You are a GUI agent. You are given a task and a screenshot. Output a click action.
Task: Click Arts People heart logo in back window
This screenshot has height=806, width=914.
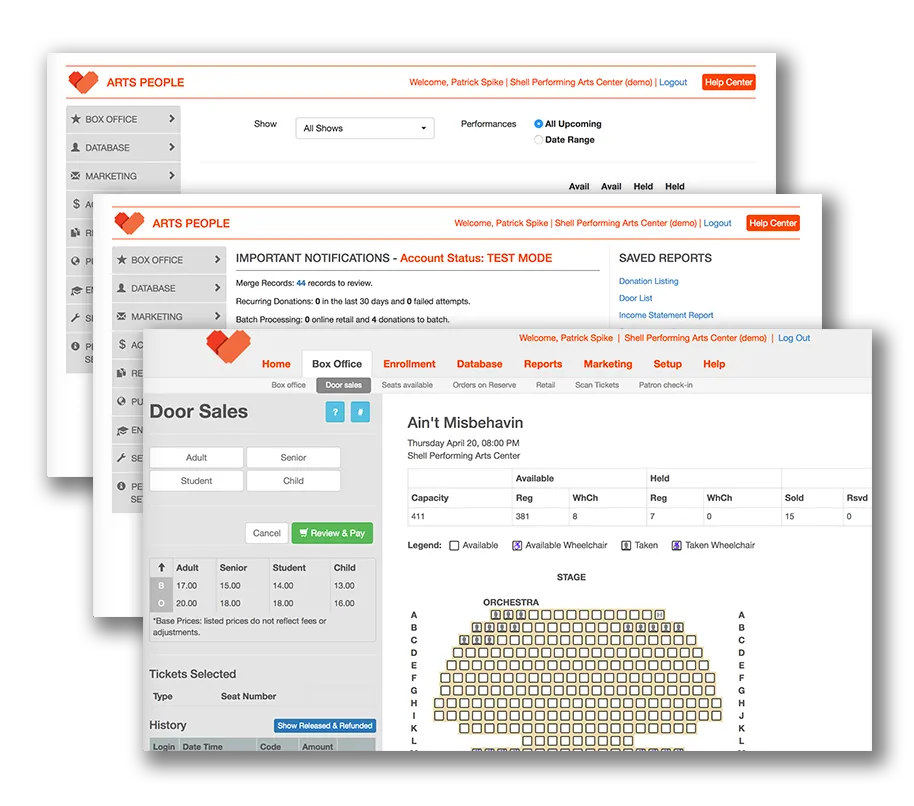[x=83, y=82]
